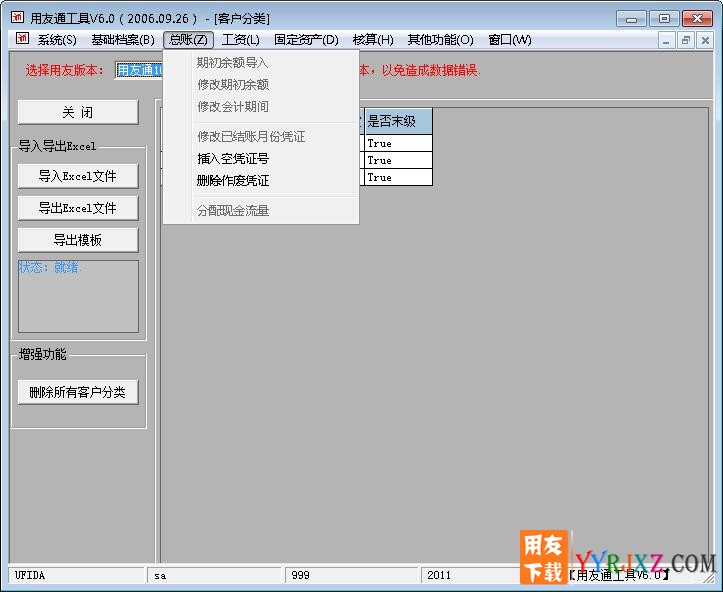Open the 固定资产(D) menu
Screen dimensions: 723x592
click(x=306, y=40)
